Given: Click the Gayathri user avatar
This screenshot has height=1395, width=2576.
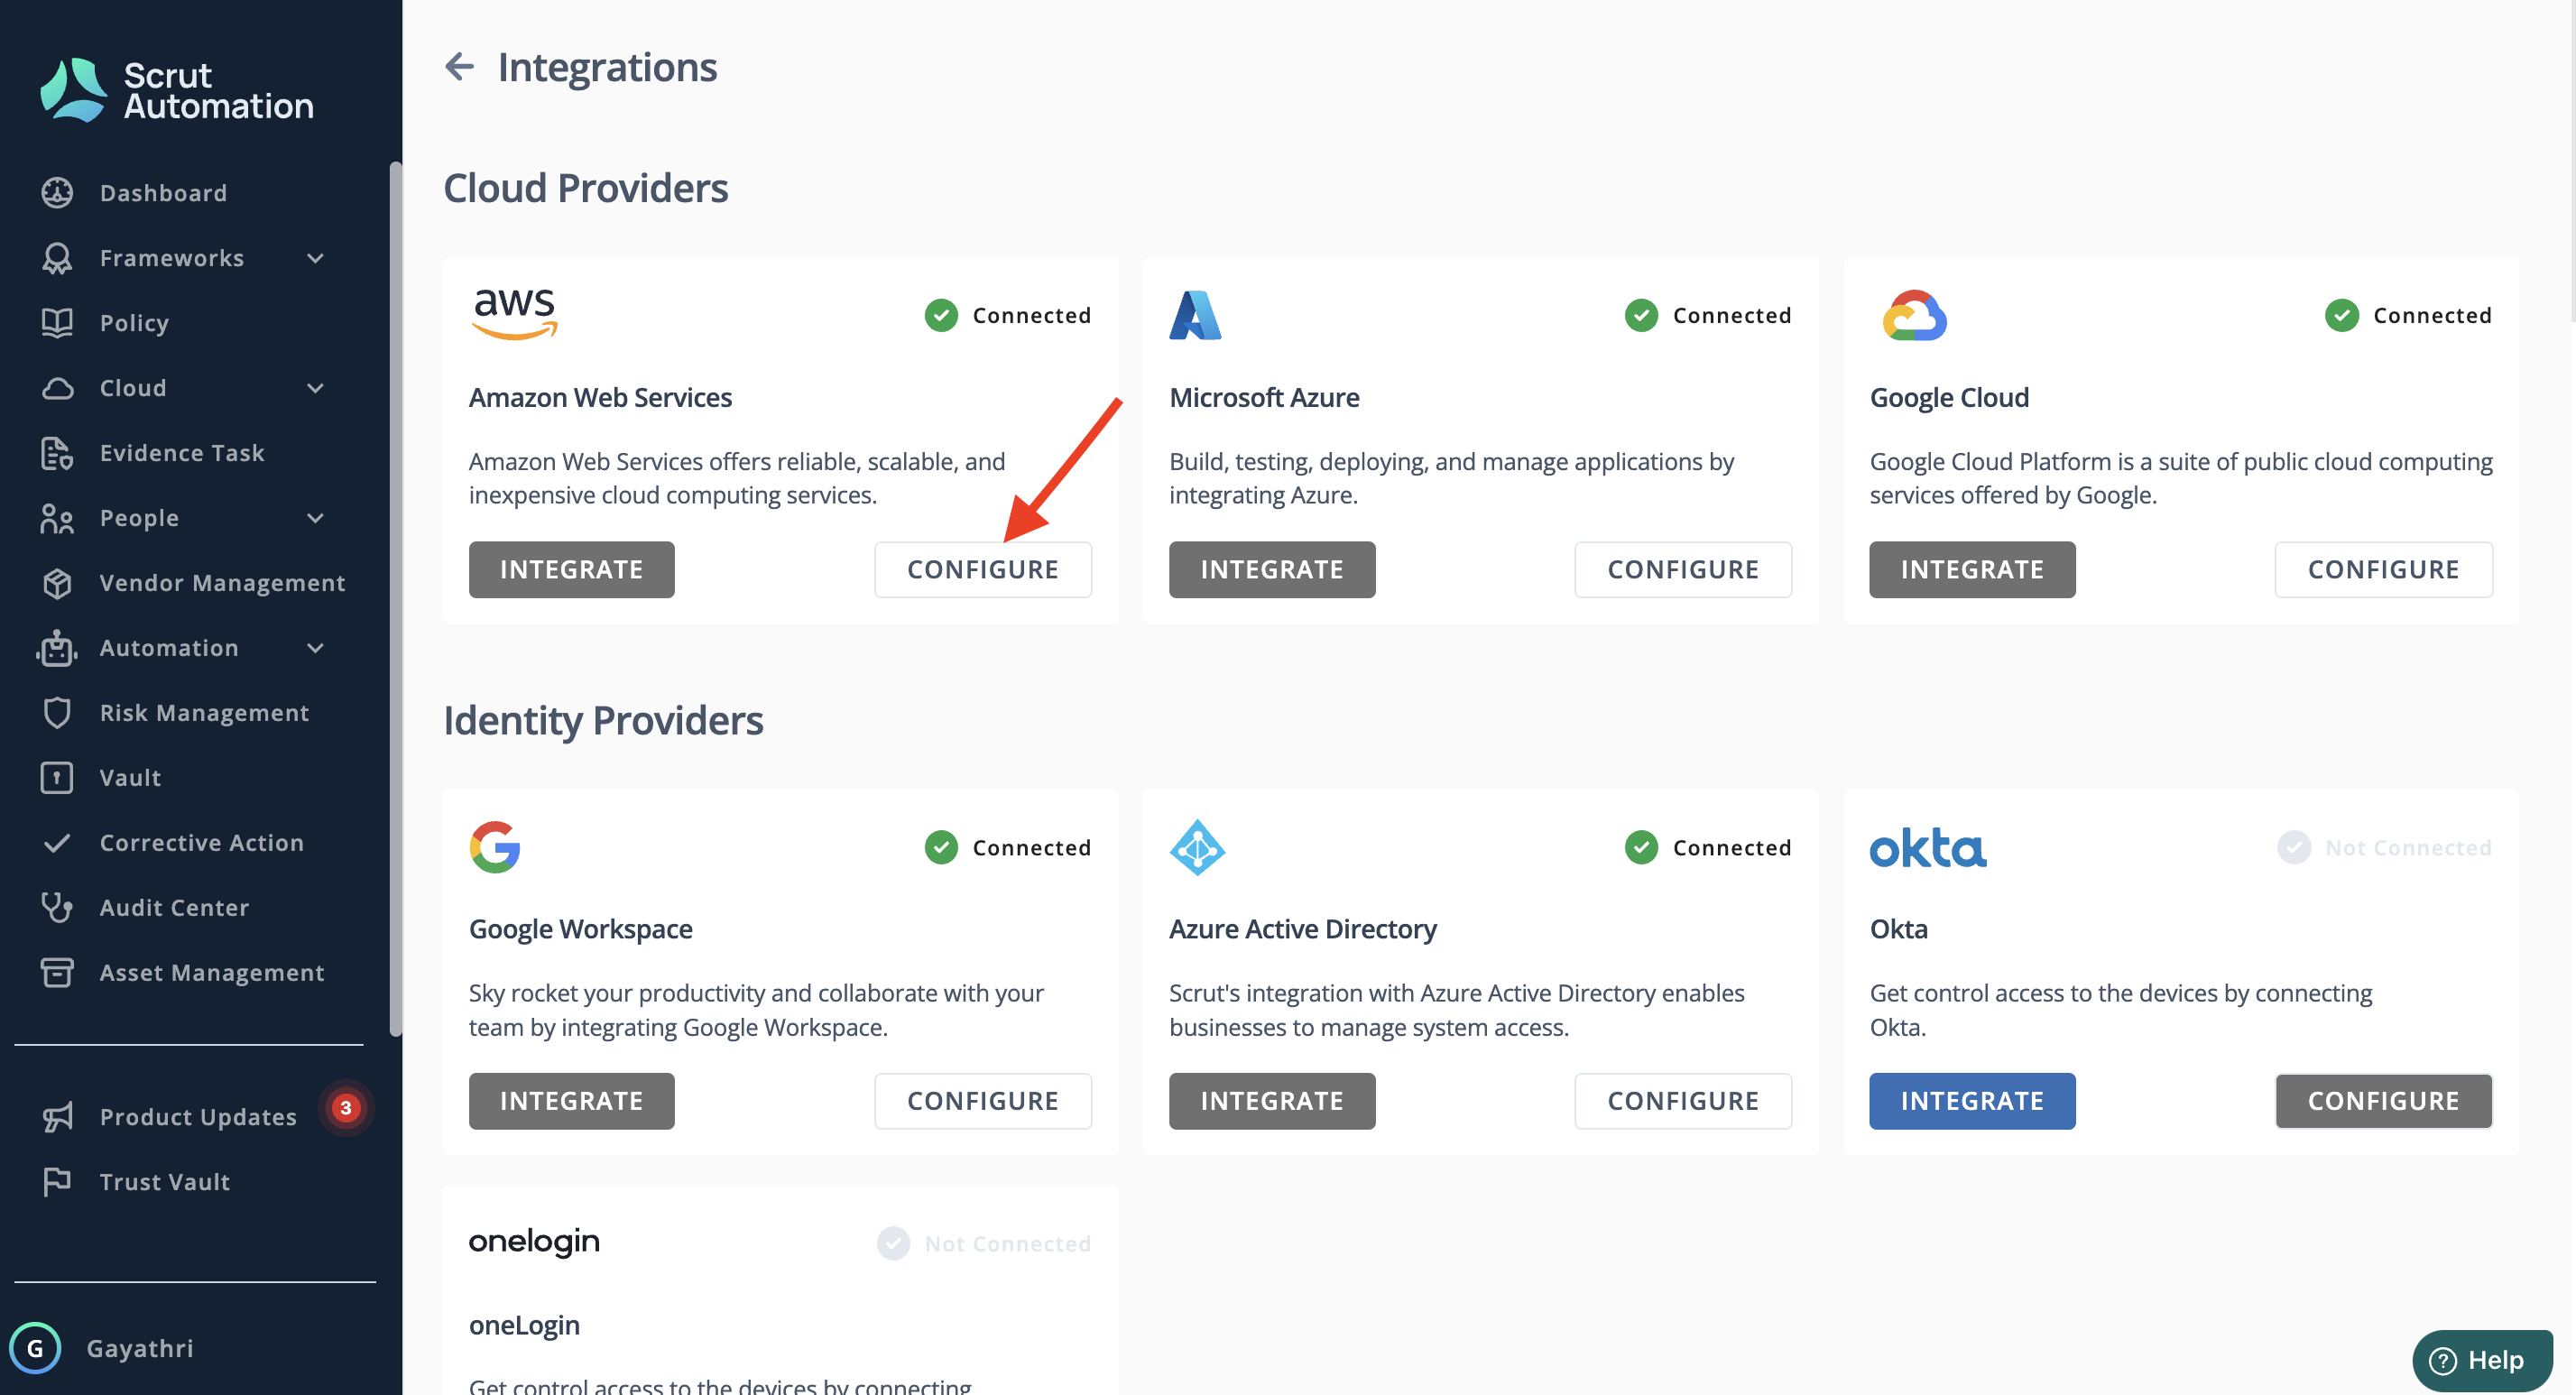Looking at the screenshot, I should (x=35, y=1348).
